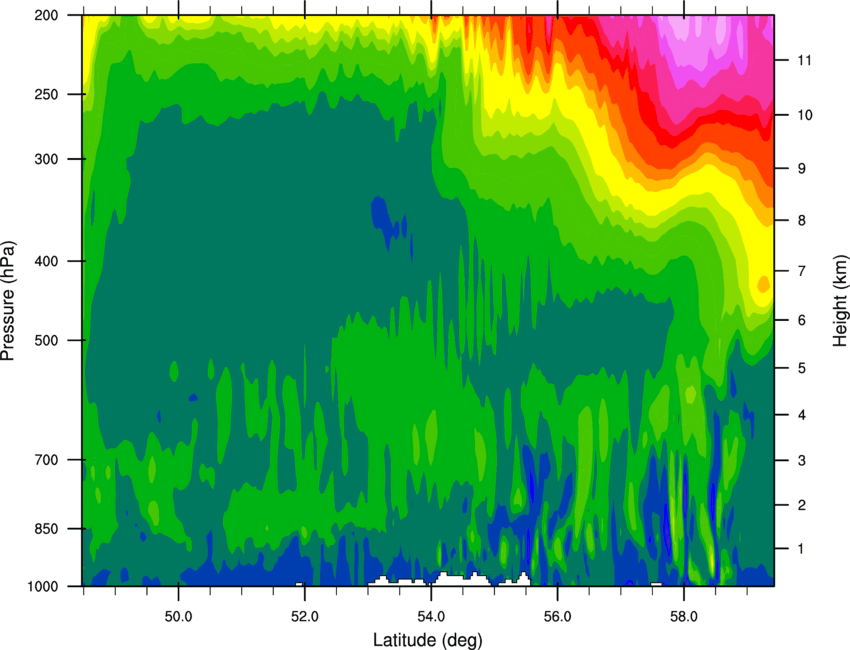Viewport: 850px width, 650px height.
Task: Click the 52.0 latitude tick label
Action: [x=305, y=617]
